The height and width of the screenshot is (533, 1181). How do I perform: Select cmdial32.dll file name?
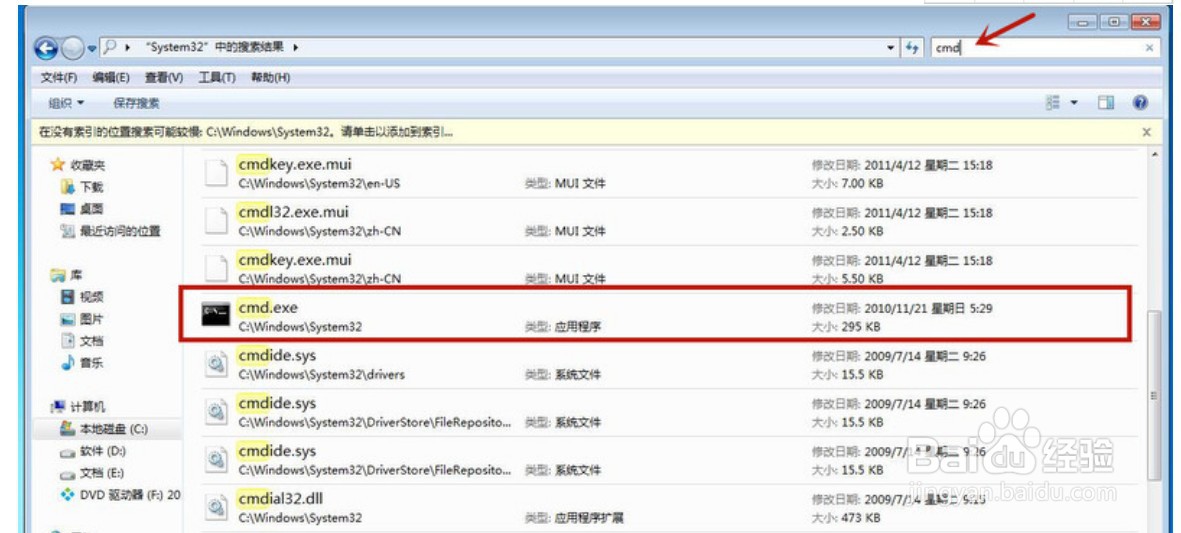click(280, 499)
